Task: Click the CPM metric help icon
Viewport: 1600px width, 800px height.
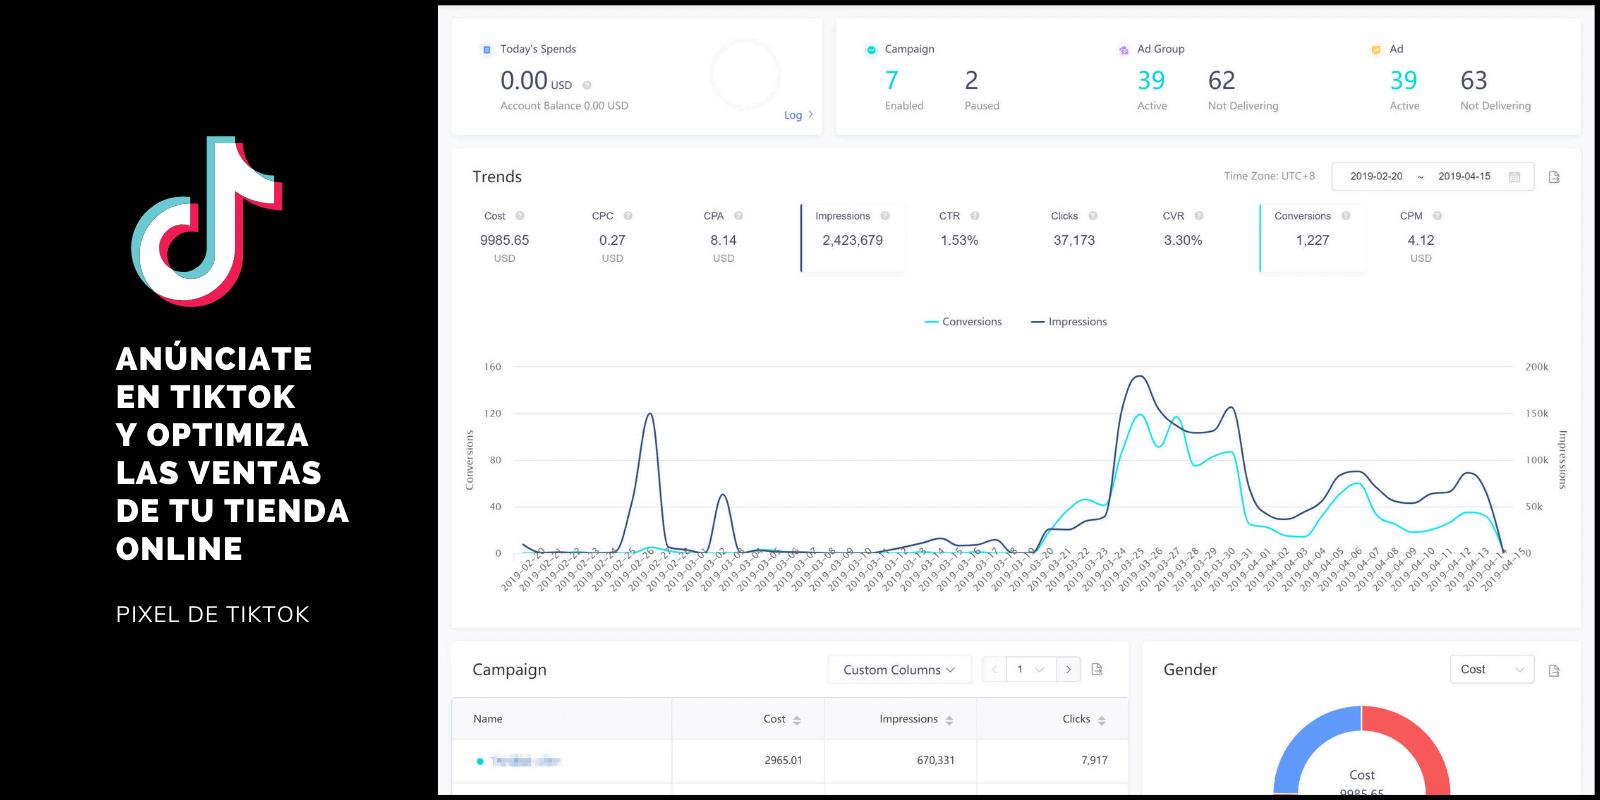Action: 1437,216
